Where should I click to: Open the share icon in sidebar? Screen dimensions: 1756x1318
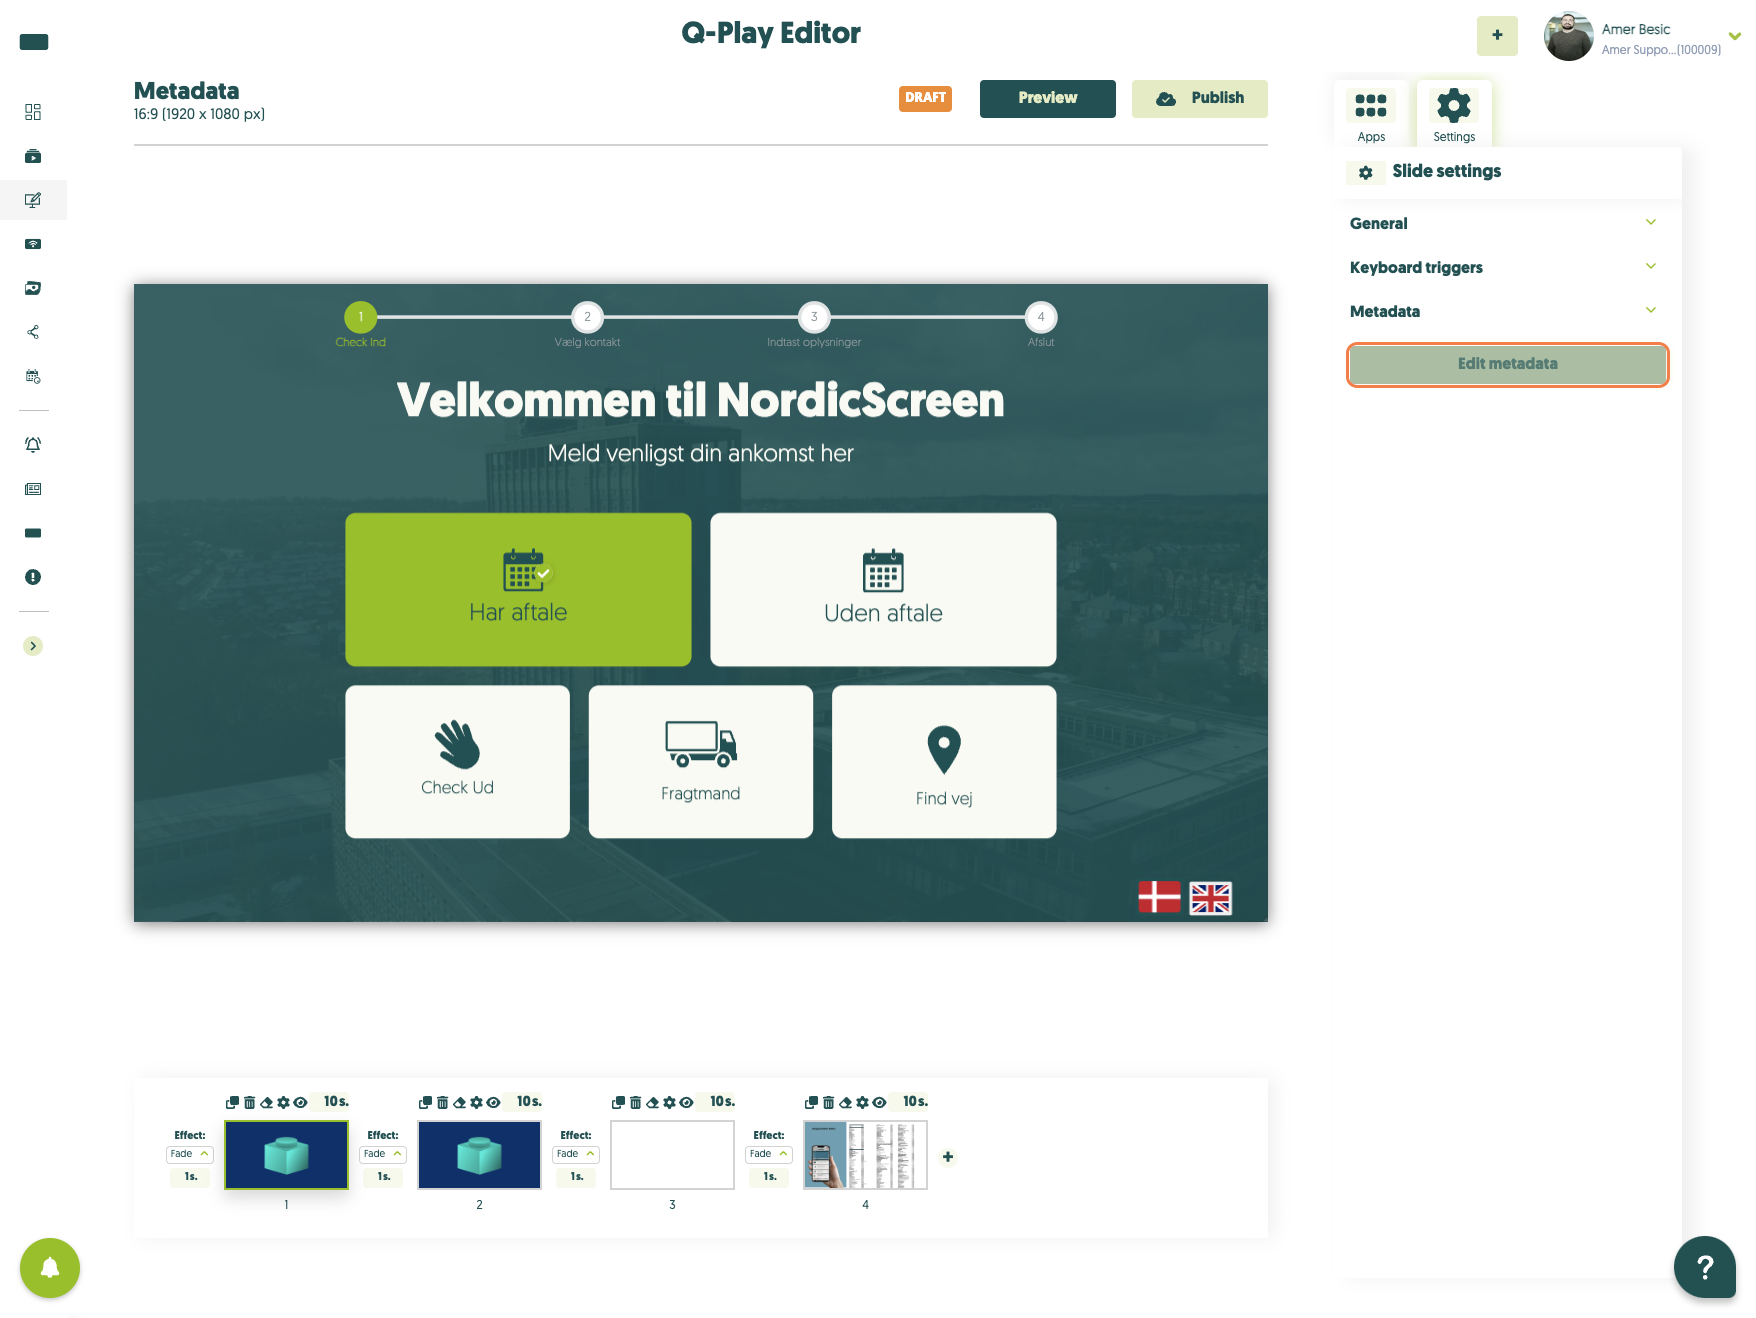tap(33, 332)
